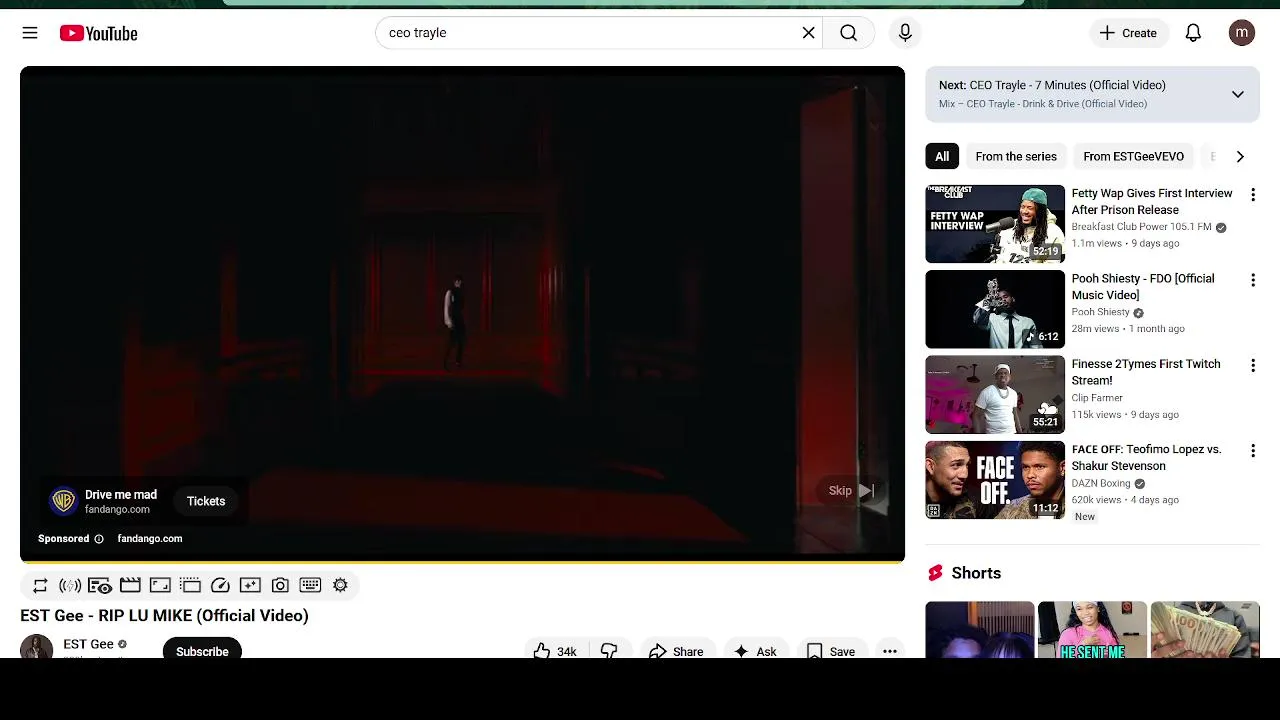Image resolution: width=1280 pixels, height=720 pixels.
Task: Open more actions ellipsis menu
Action: coord(890,650)
